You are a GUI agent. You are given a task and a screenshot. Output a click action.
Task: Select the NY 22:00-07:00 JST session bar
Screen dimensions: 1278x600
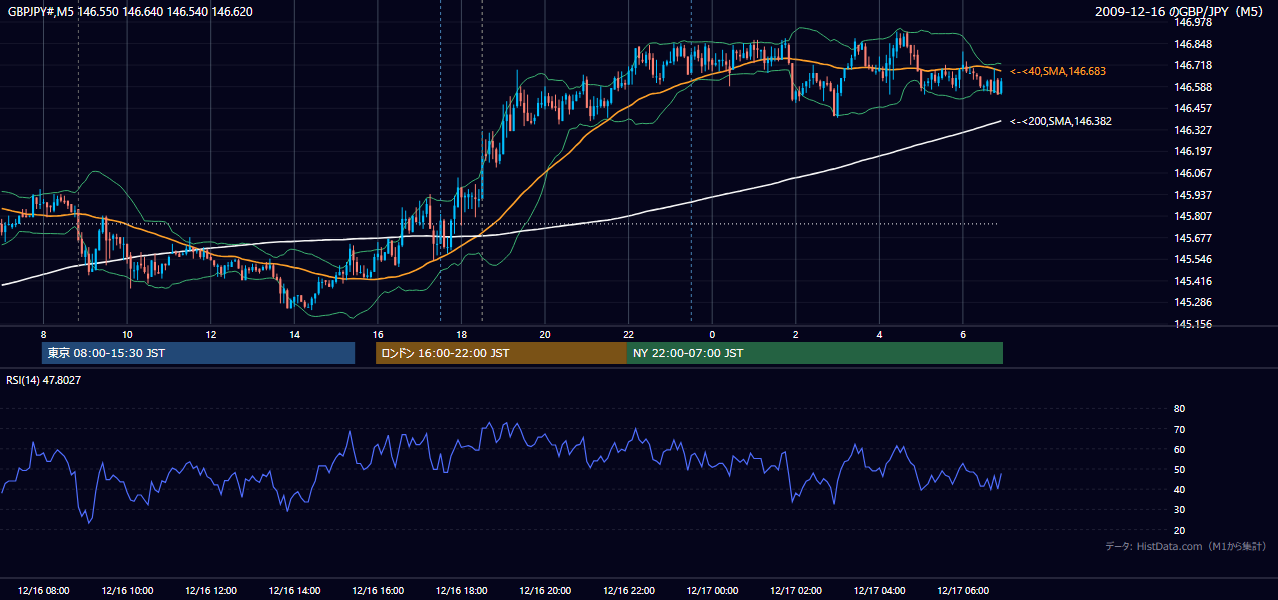tap(815, 353)
